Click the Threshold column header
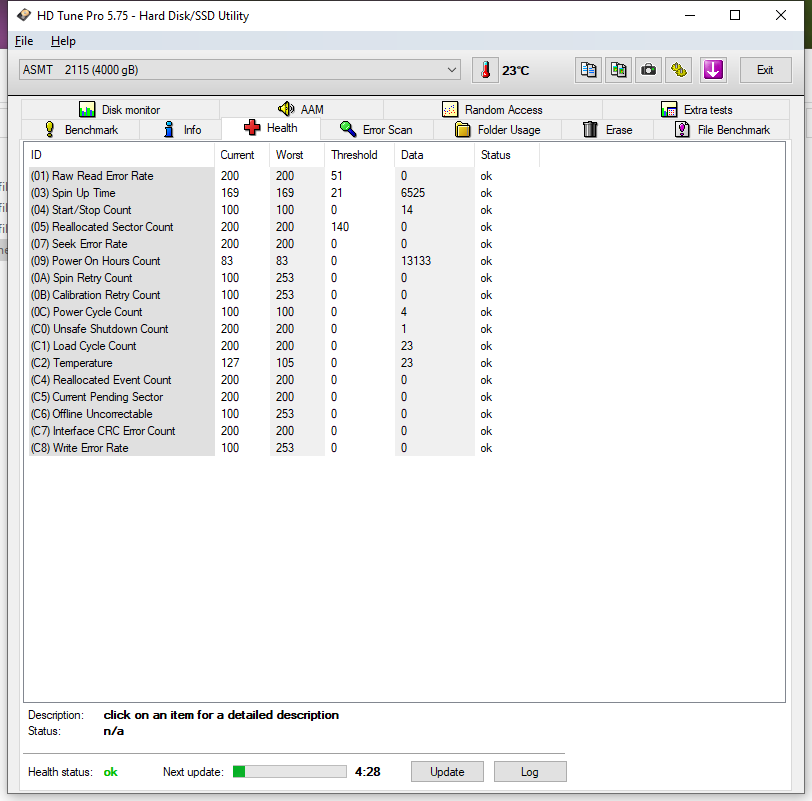The image size is (812, 801). coord(359,155)
